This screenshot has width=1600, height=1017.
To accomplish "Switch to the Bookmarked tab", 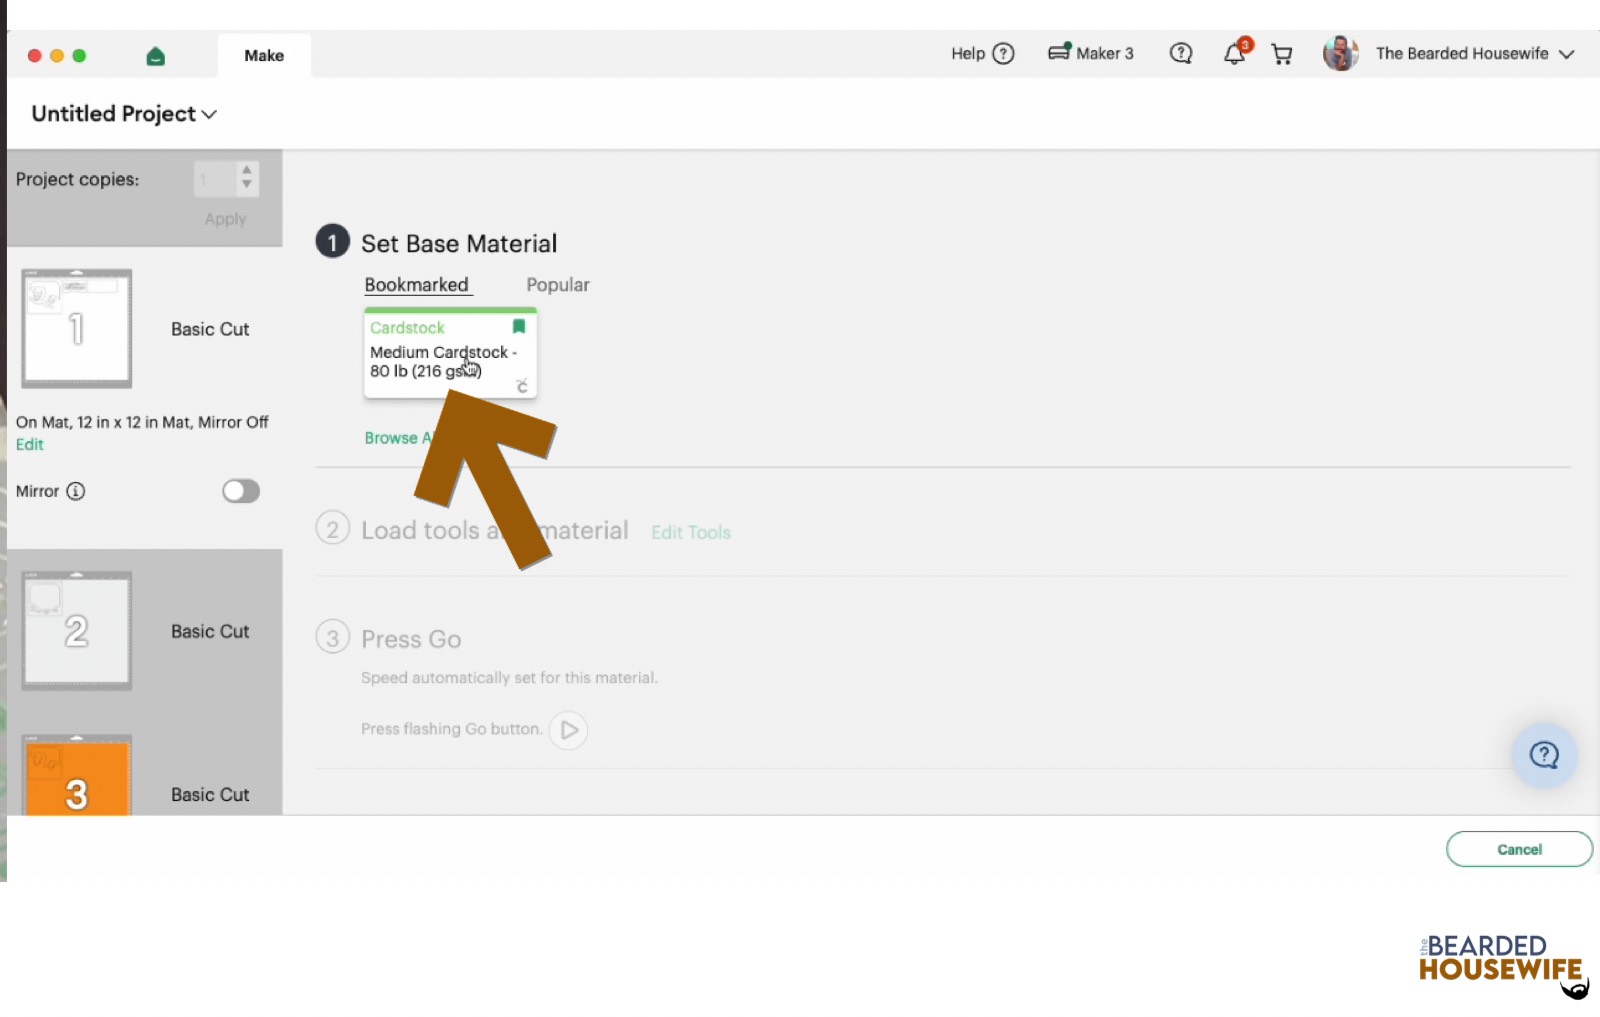I will [416, 285].
